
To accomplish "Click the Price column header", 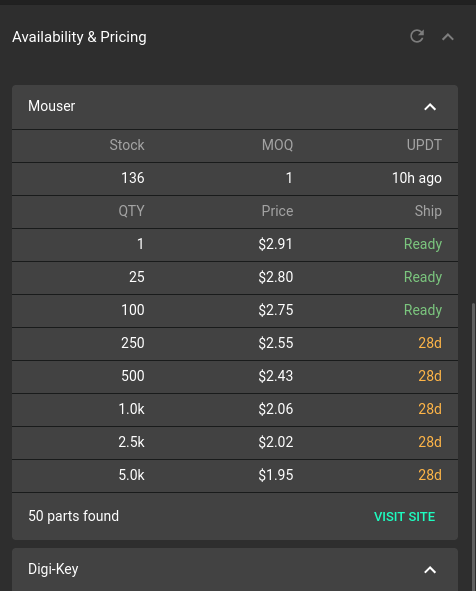I will (x=277, y=211).
